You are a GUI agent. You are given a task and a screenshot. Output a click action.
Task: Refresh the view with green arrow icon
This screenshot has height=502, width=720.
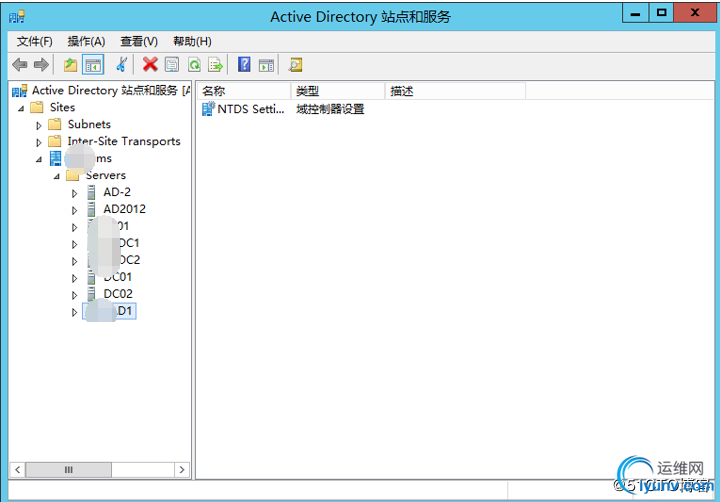194,65
